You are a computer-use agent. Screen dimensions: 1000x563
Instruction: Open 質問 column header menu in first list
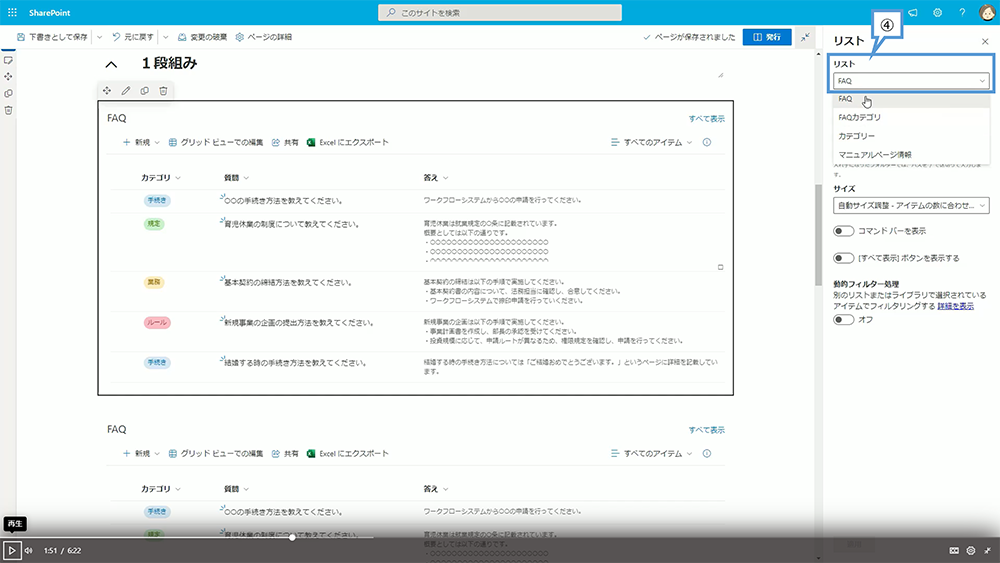point(236,178)
